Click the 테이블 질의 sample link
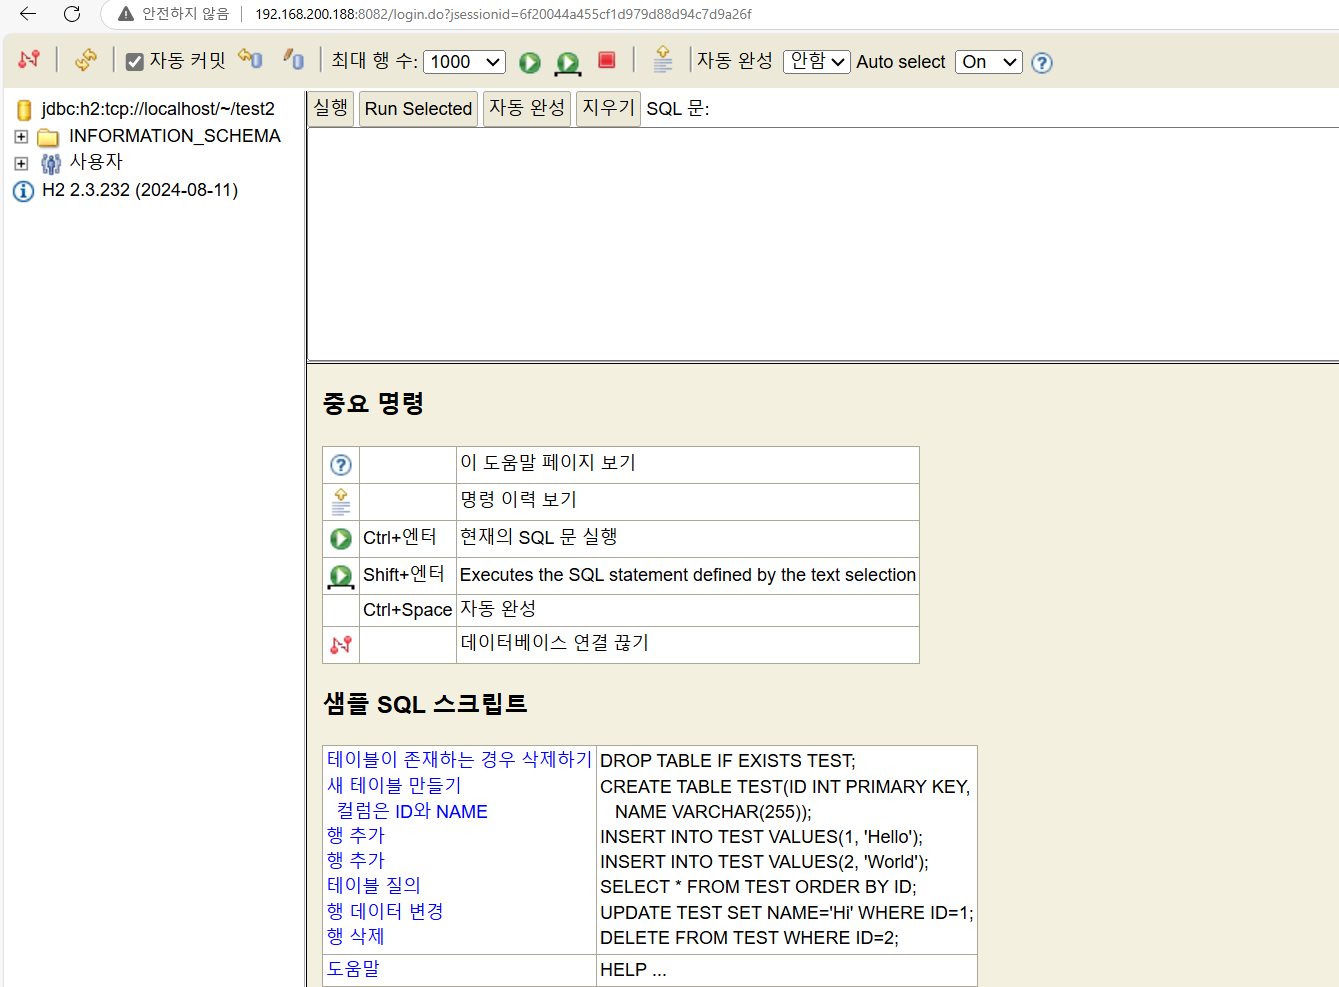Image resolution: width=1339 pixels, height=987 pixels. click(374, 886)
